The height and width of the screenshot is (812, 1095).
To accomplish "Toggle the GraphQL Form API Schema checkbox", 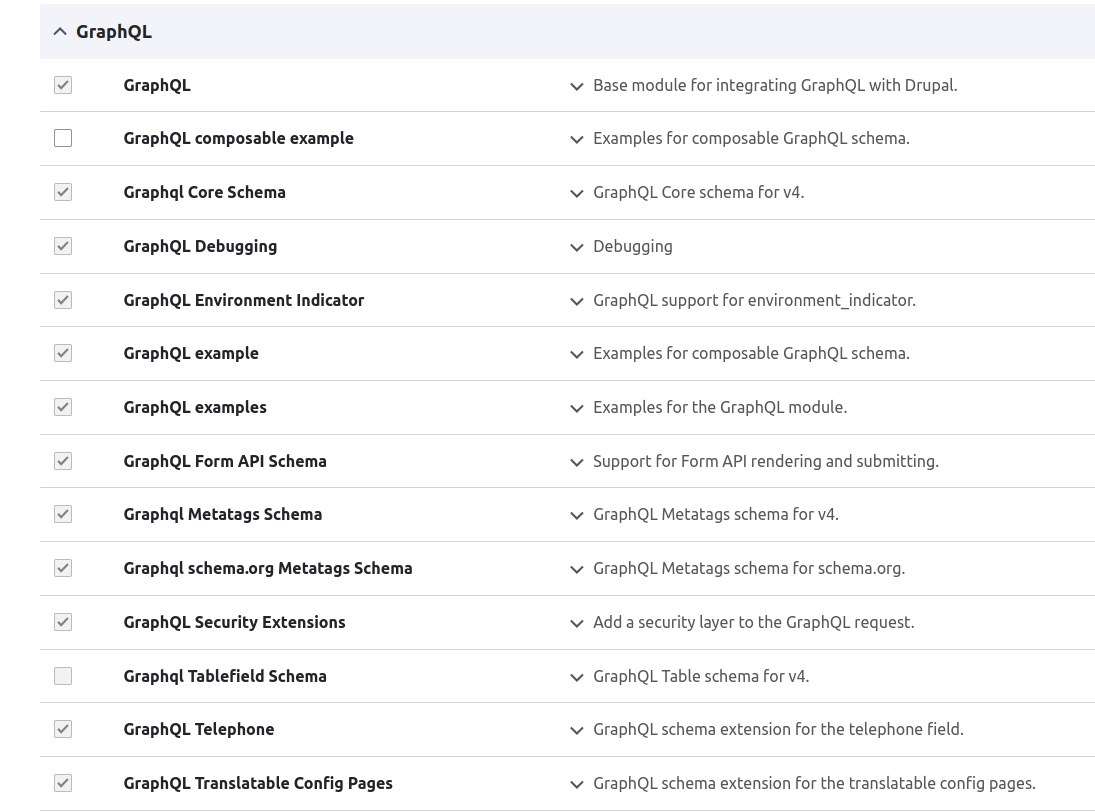I will coord(63,461).
